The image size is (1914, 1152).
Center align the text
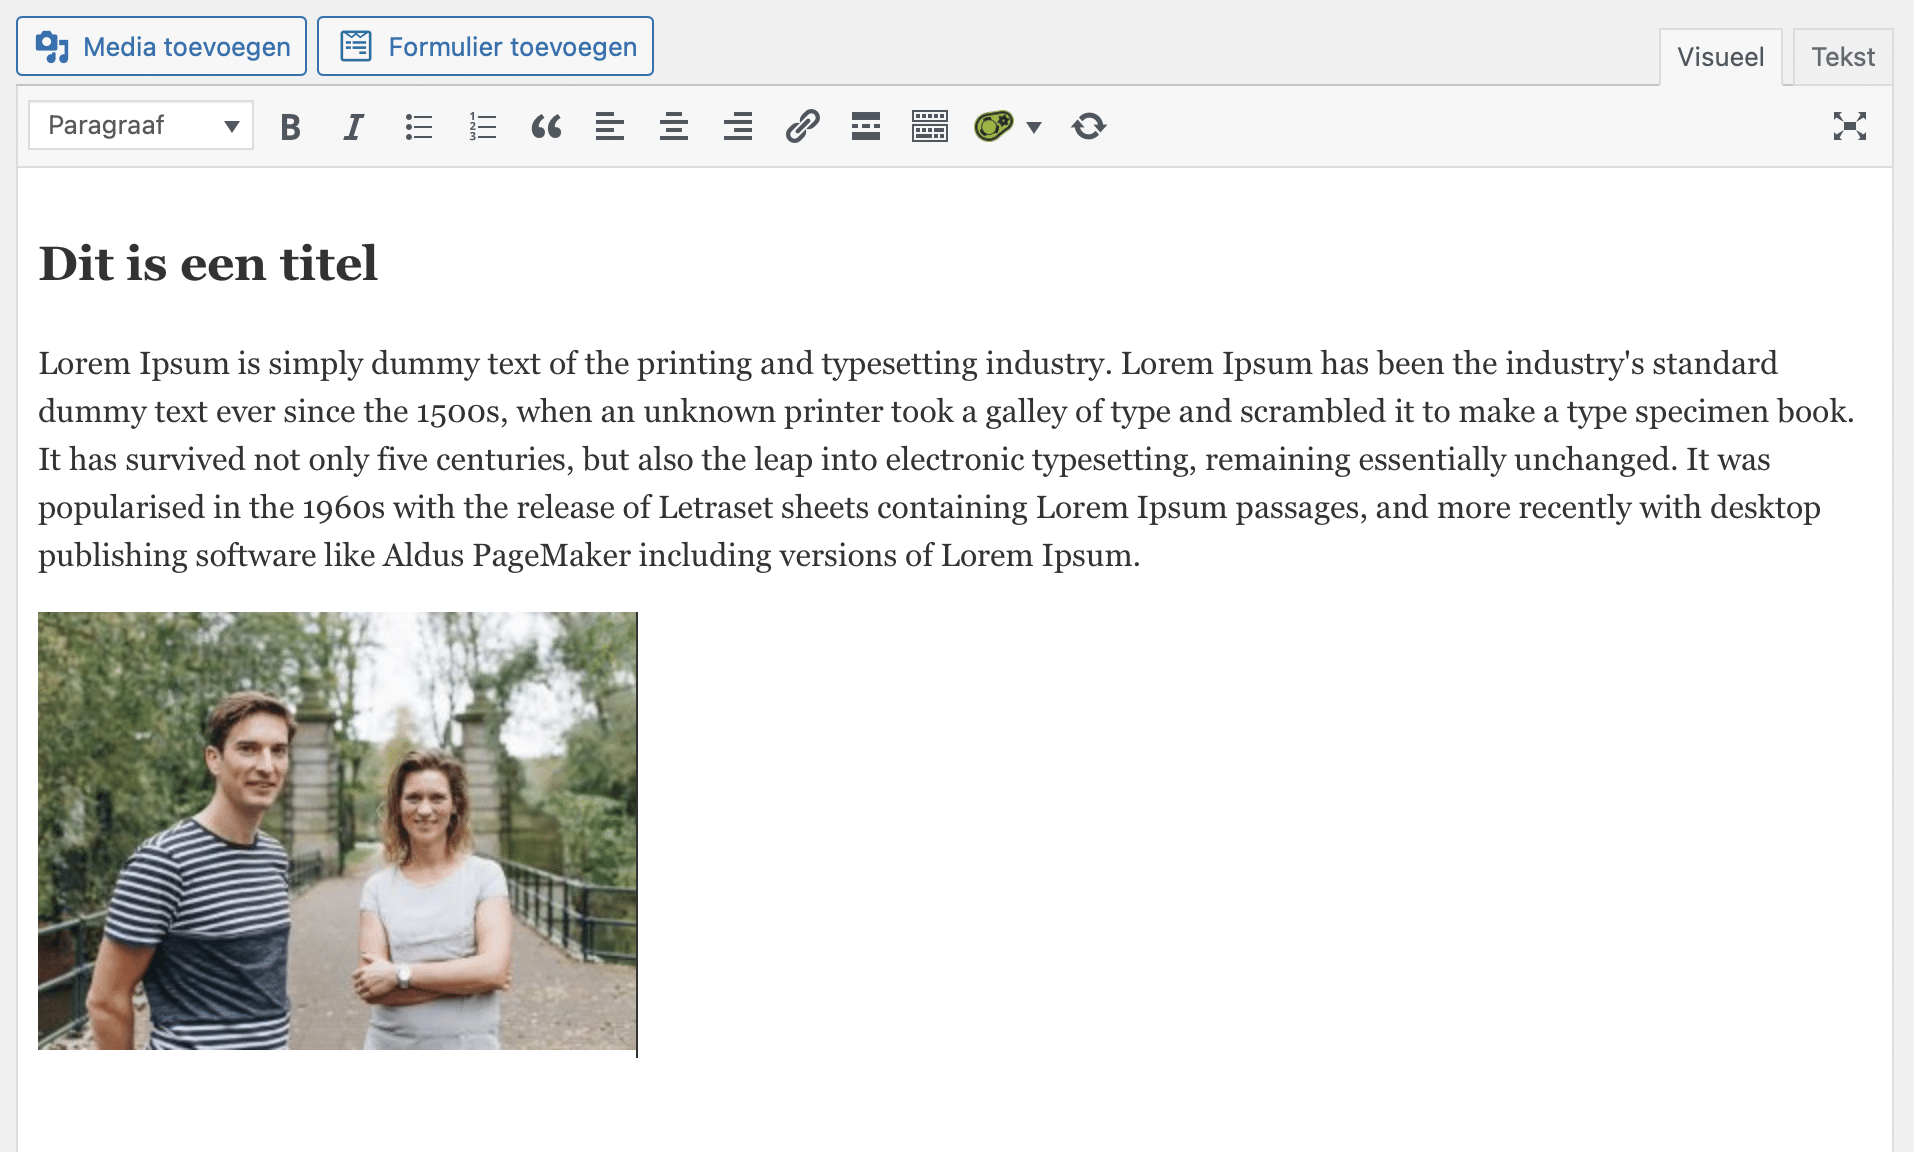pyautogui.click(x=674, y=127)
